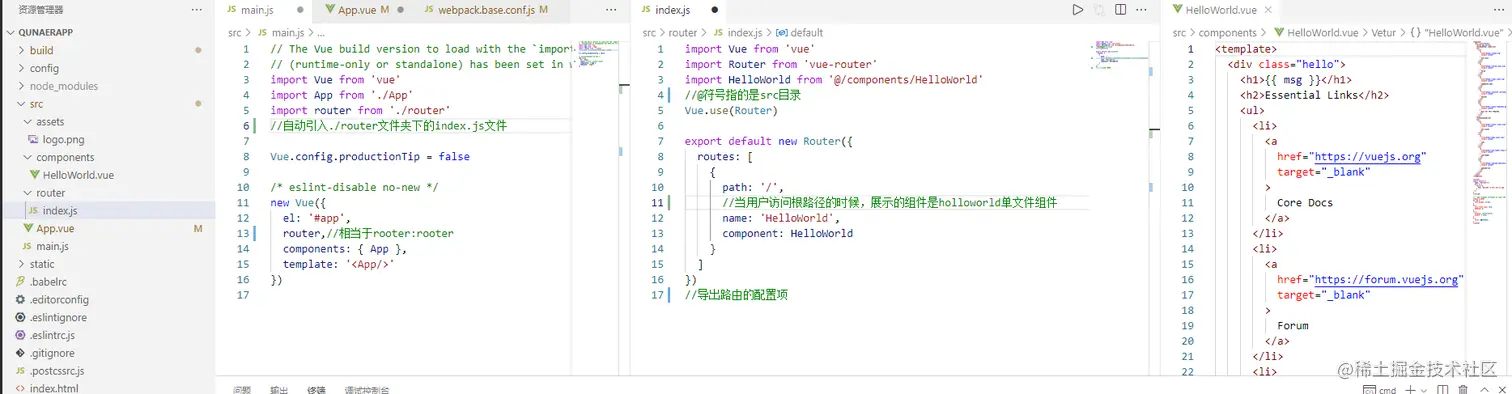
Task: Split the index.js editor to the right
Action: tap(1121, 10)
